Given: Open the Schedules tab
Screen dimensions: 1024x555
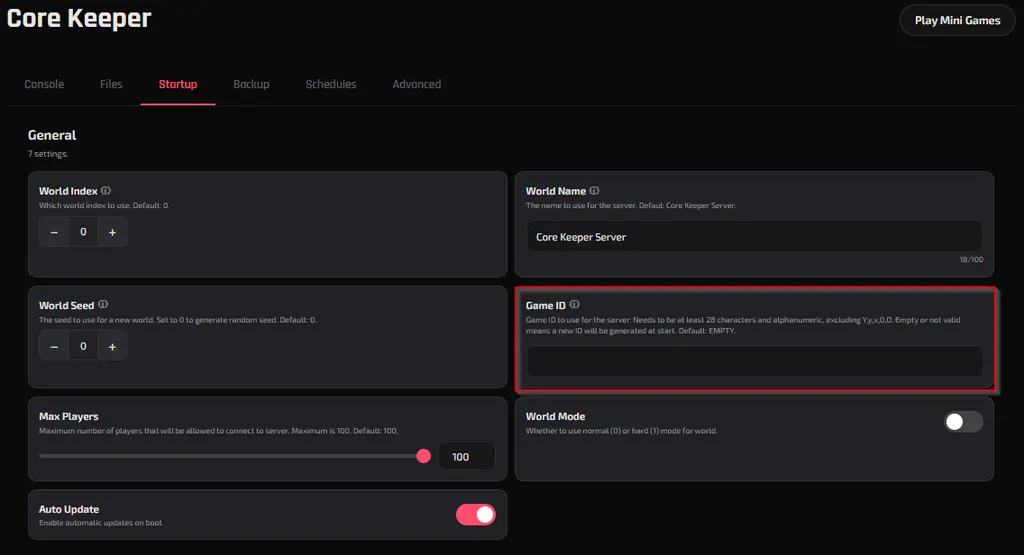Looking at the screenshot, I should 331,84.
